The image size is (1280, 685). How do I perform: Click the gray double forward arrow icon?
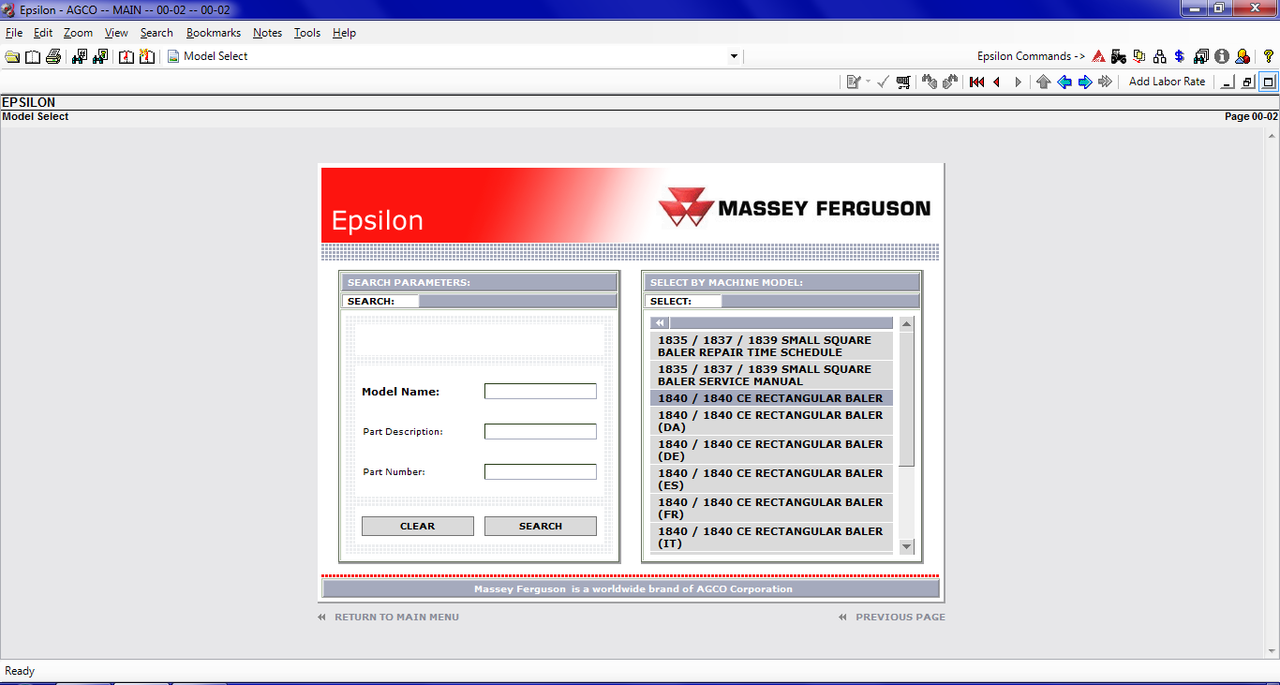[1105, 82]
